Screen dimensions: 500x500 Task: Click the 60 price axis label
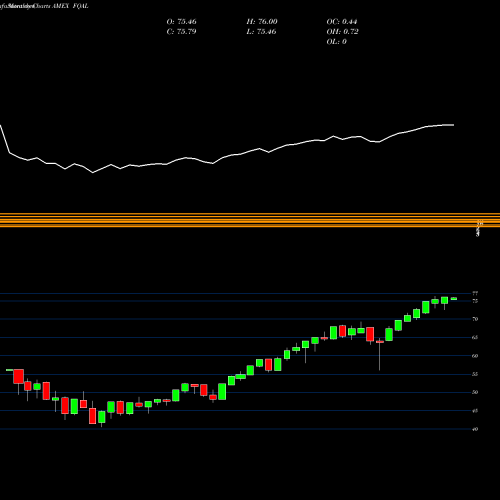[475, 356]
